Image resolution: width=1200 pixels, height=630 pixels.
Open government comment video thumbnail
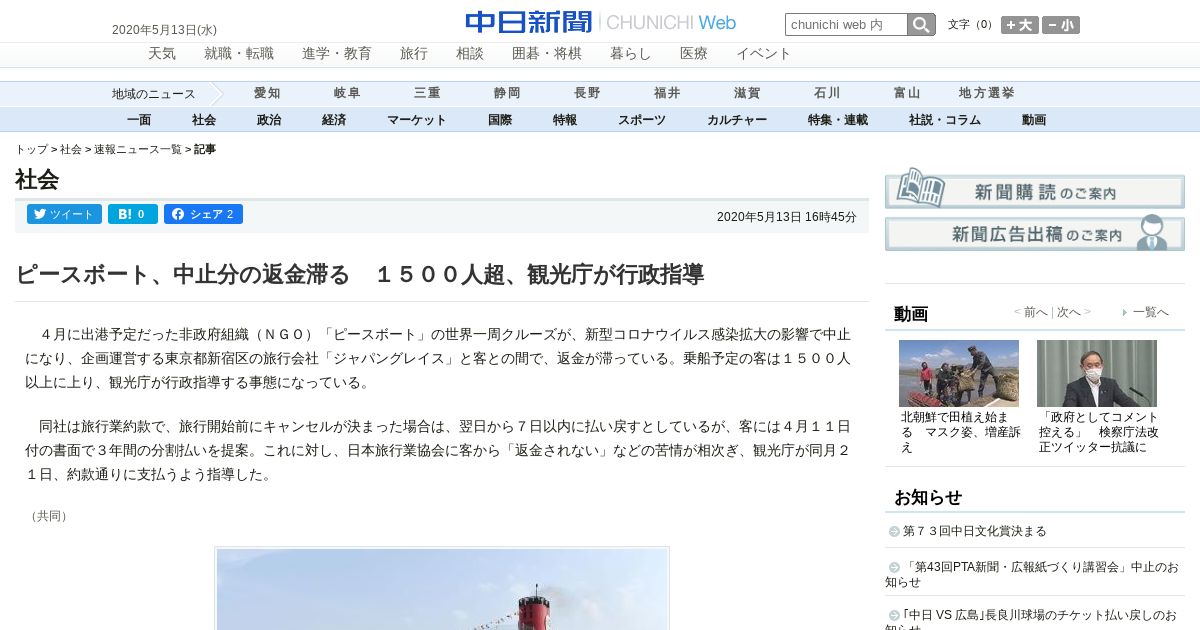1097,373
